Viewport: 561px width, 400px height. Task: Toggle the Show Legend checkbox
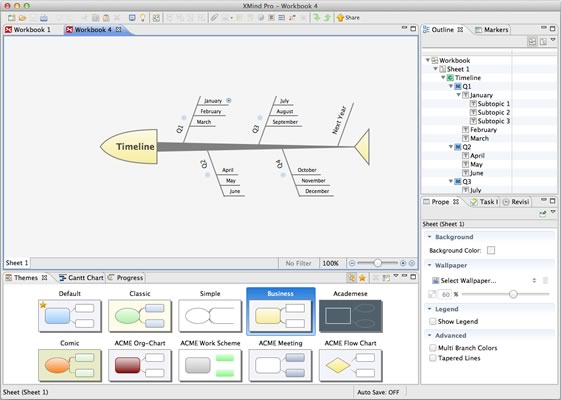pyautogui.click(x=433, y=321)
